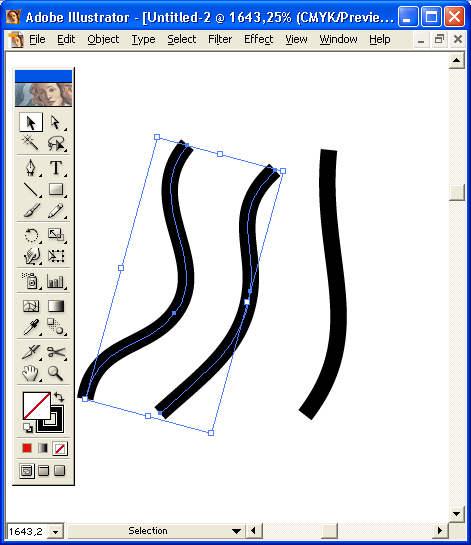Expand the zoom level dropdown

pyautogui.click(x=55, y=531)
